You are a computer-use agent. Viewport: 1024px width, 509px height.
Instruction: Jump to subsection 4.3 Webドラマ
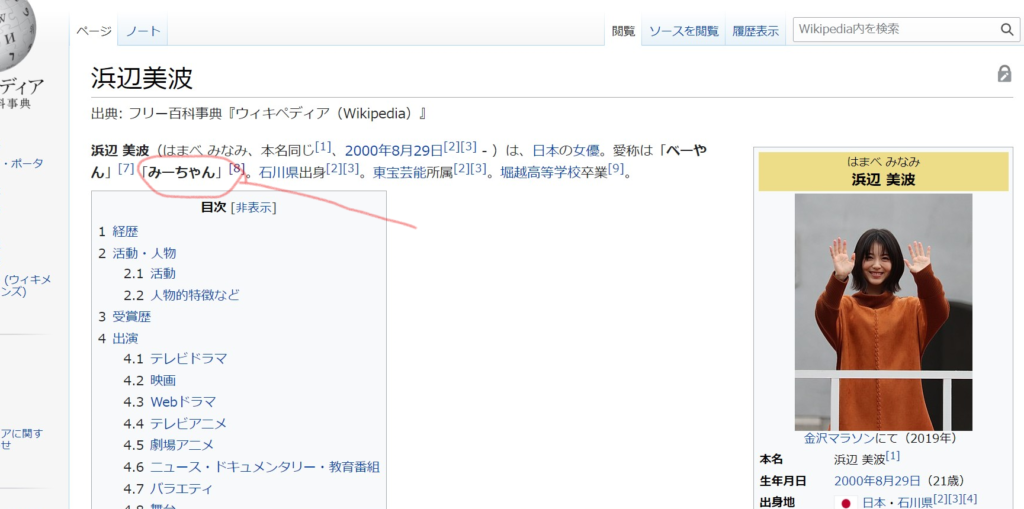[170, 402]
